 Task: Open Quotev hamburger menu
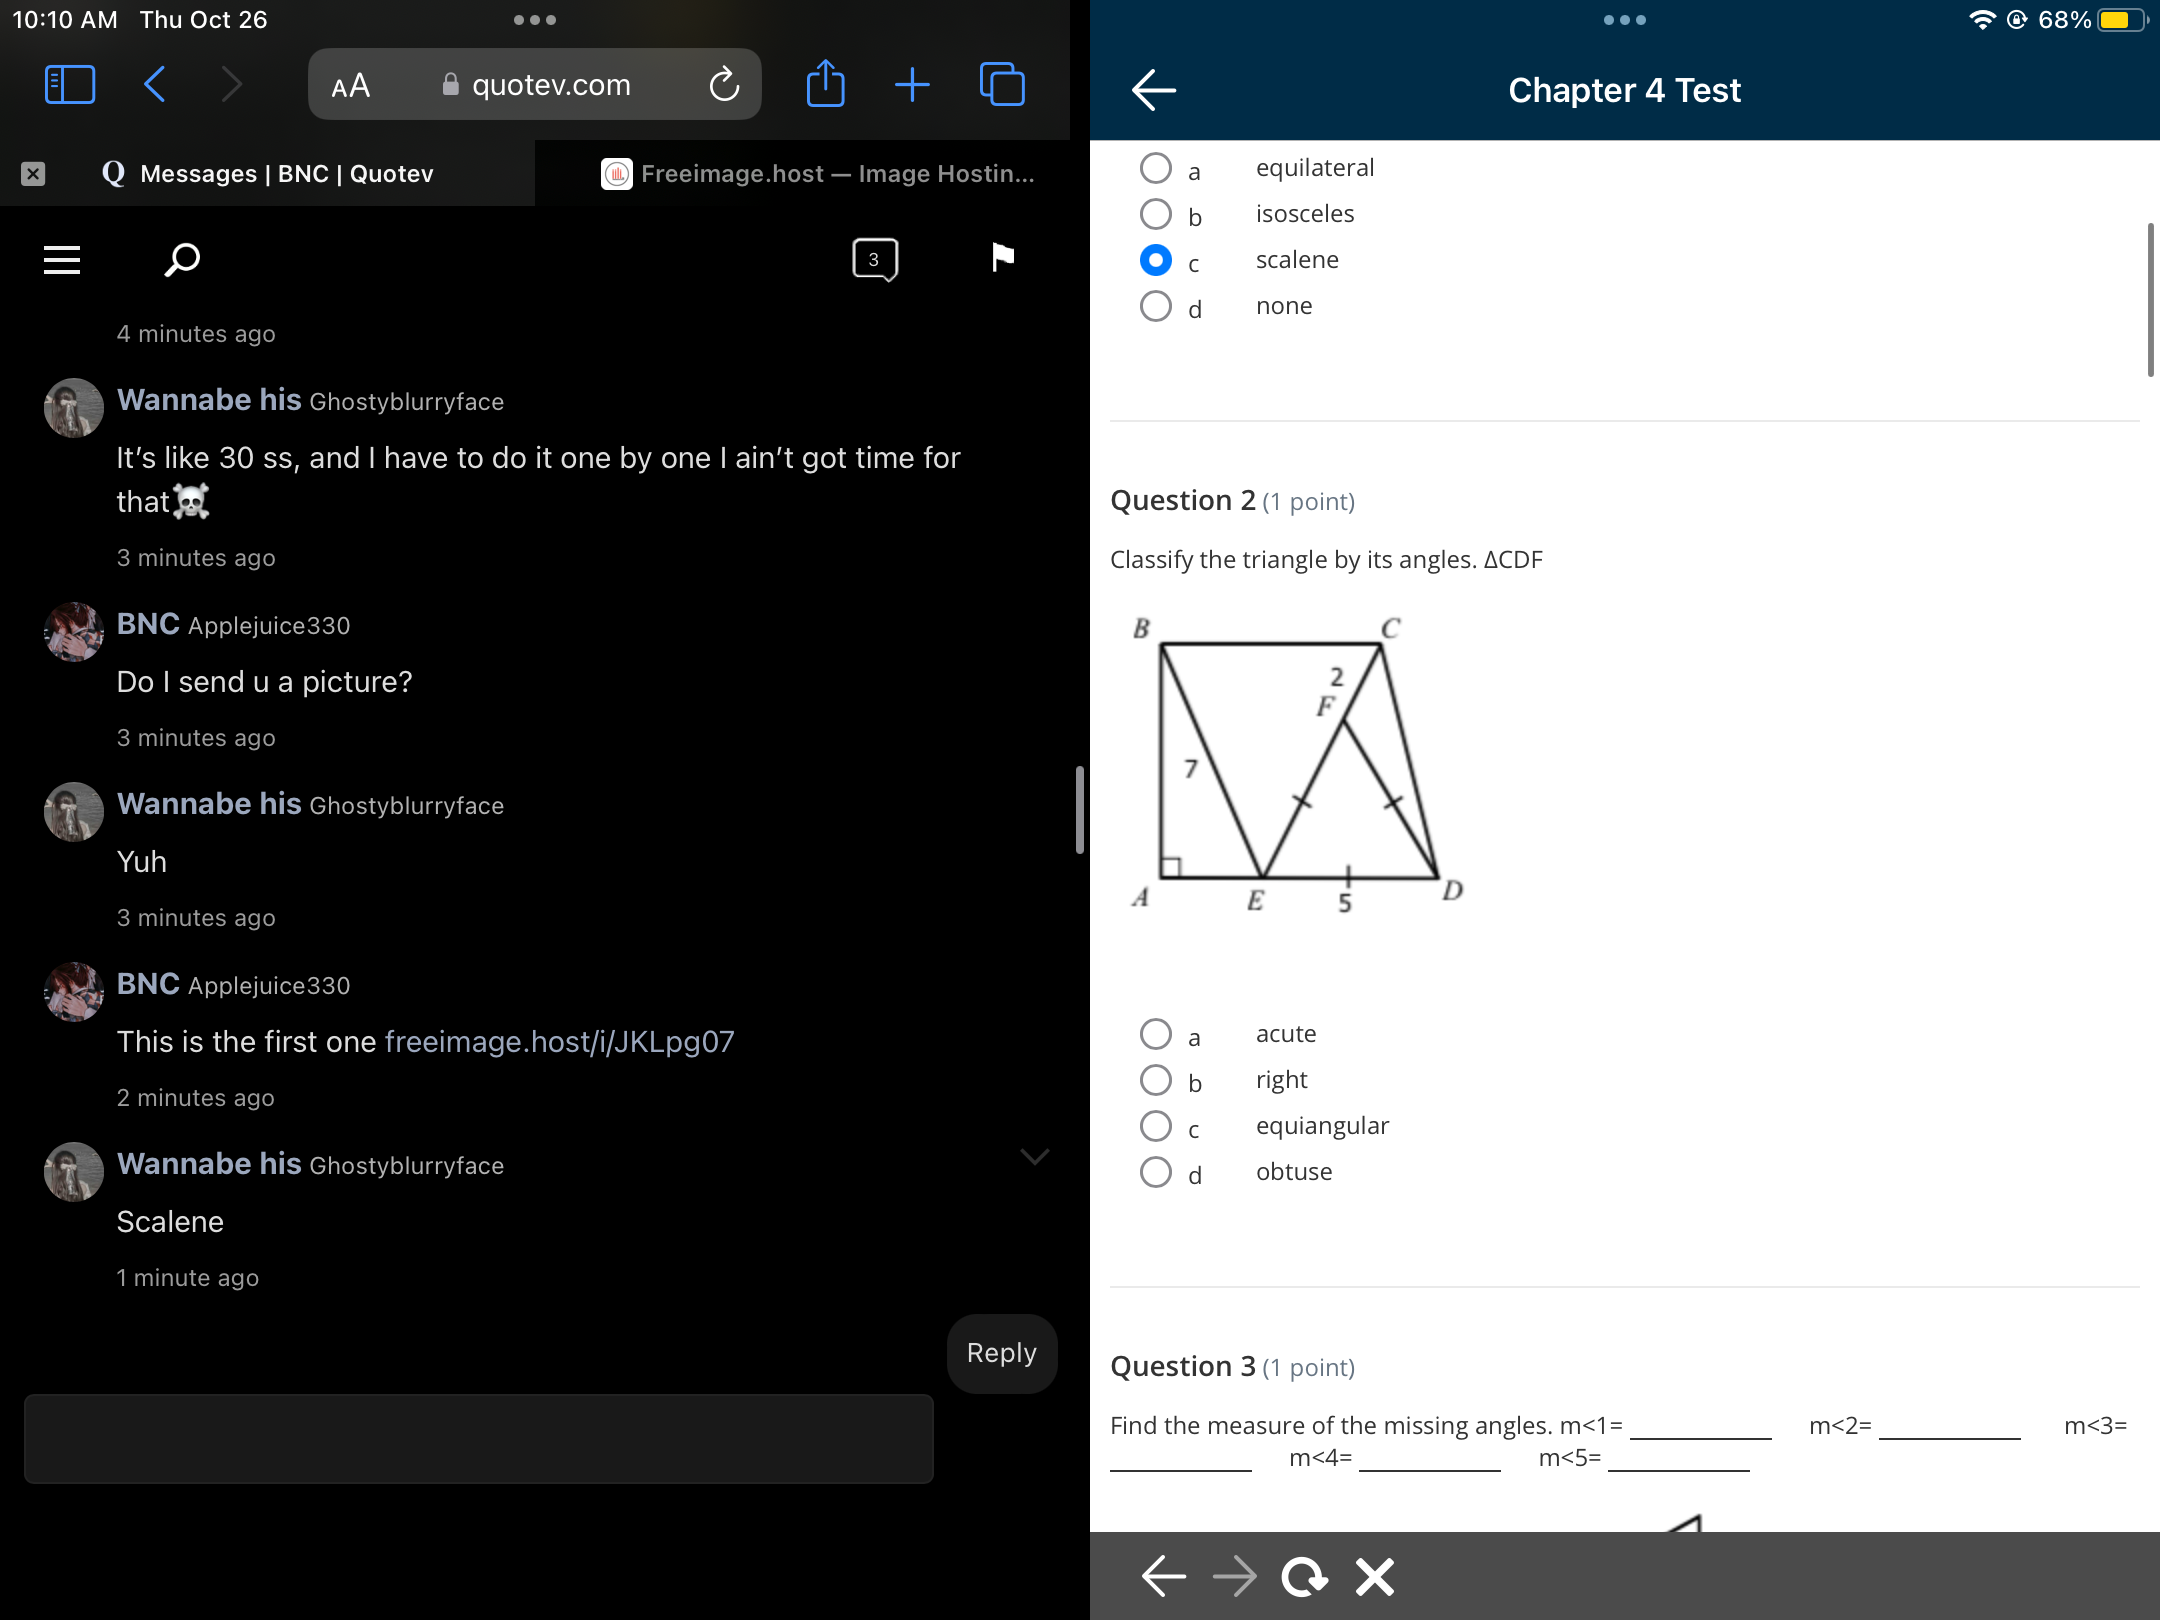tap(62, 260)
